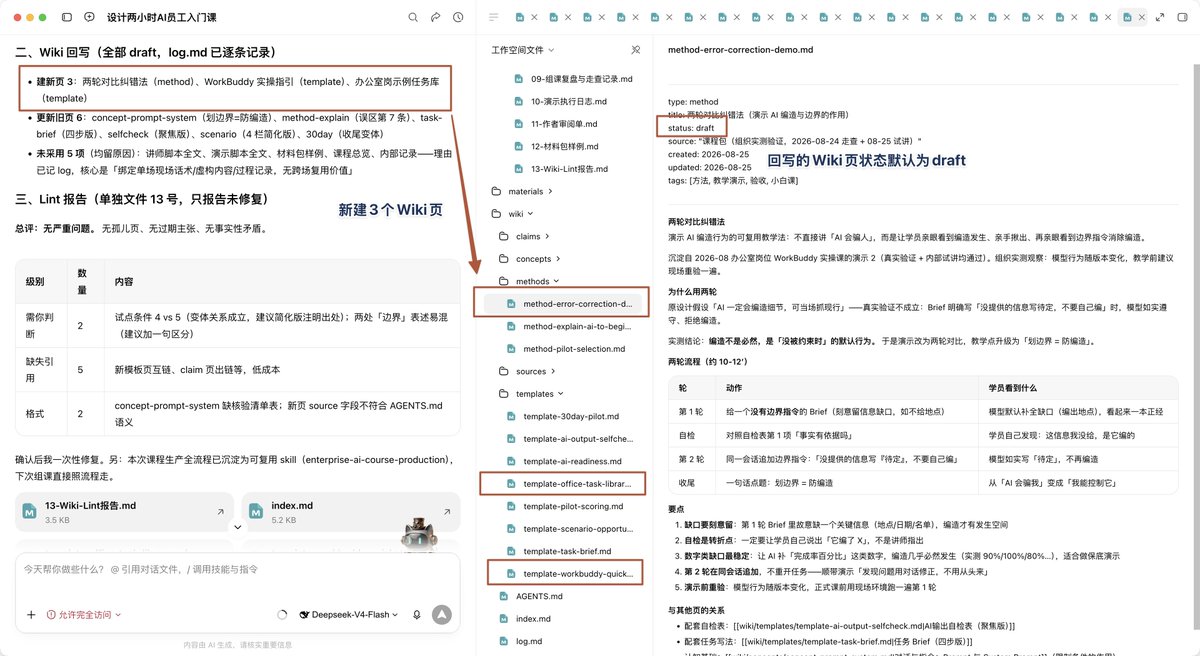Click the AGENTS.md file icon

click(x=503, y=596)
